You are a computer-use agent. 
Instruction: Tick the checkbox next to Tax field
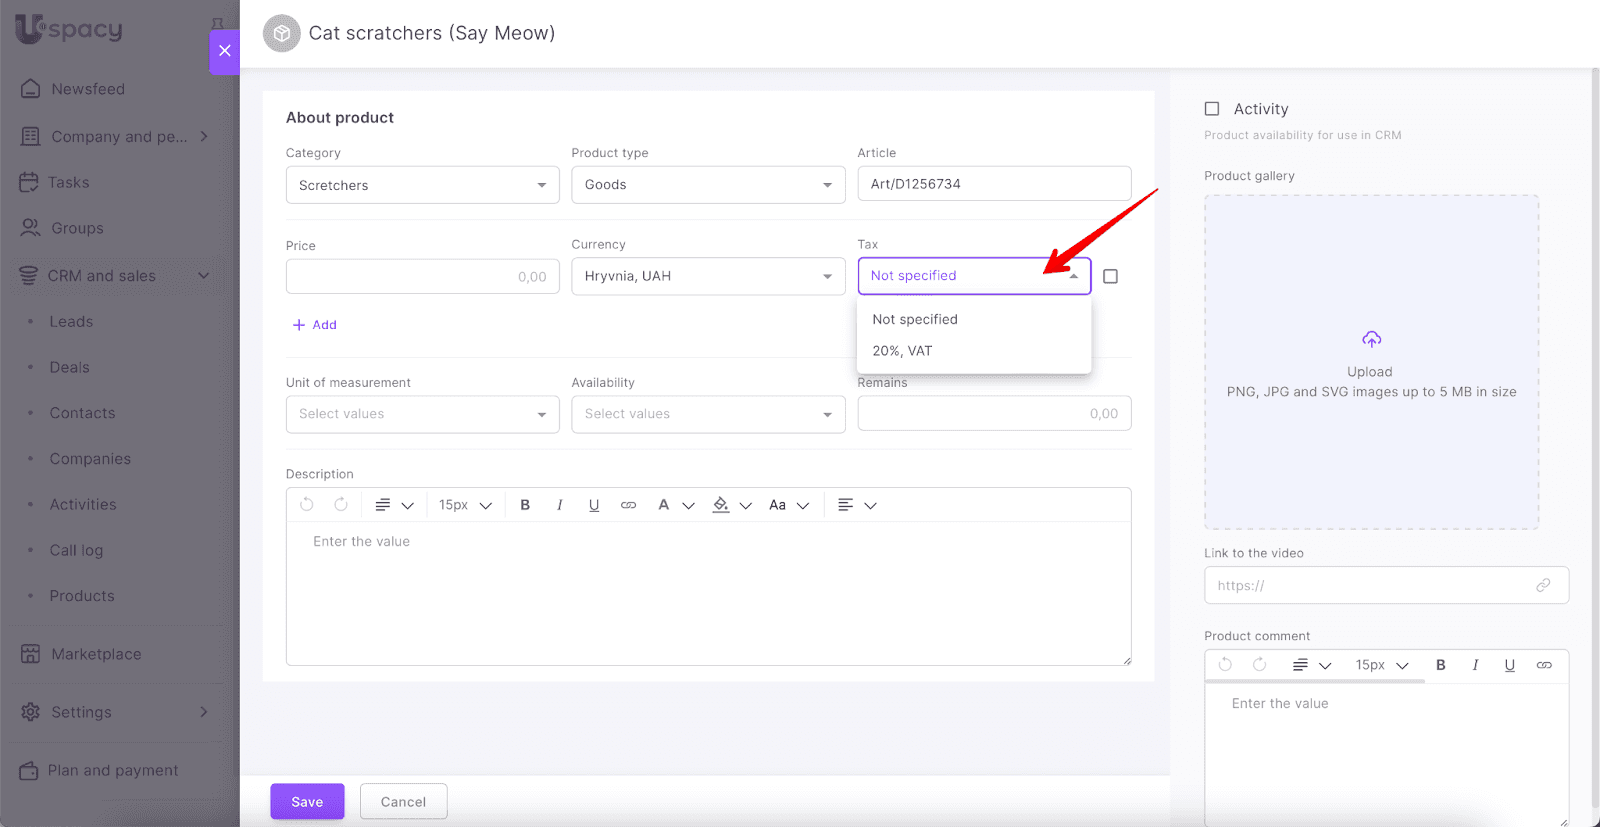[1110, 276]
